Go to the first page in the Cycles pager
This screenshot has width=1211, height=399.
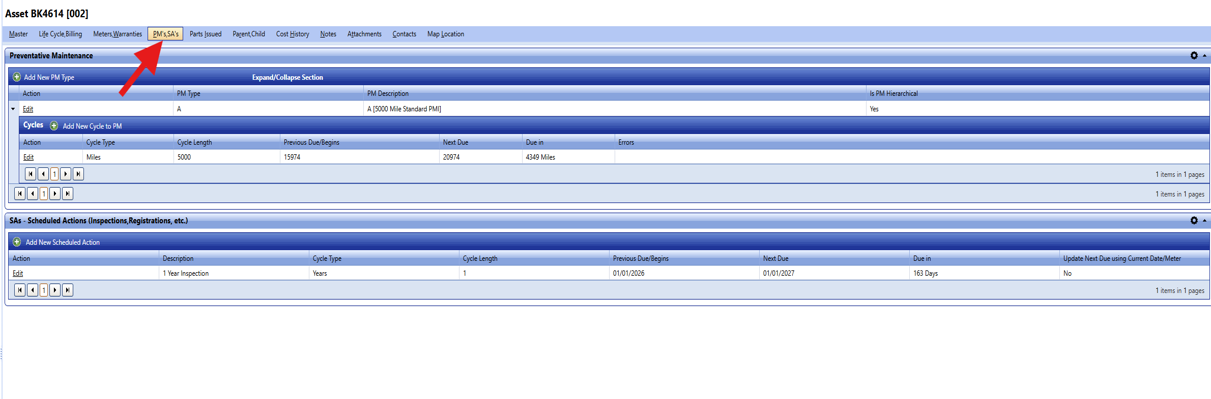coord(31,174)
